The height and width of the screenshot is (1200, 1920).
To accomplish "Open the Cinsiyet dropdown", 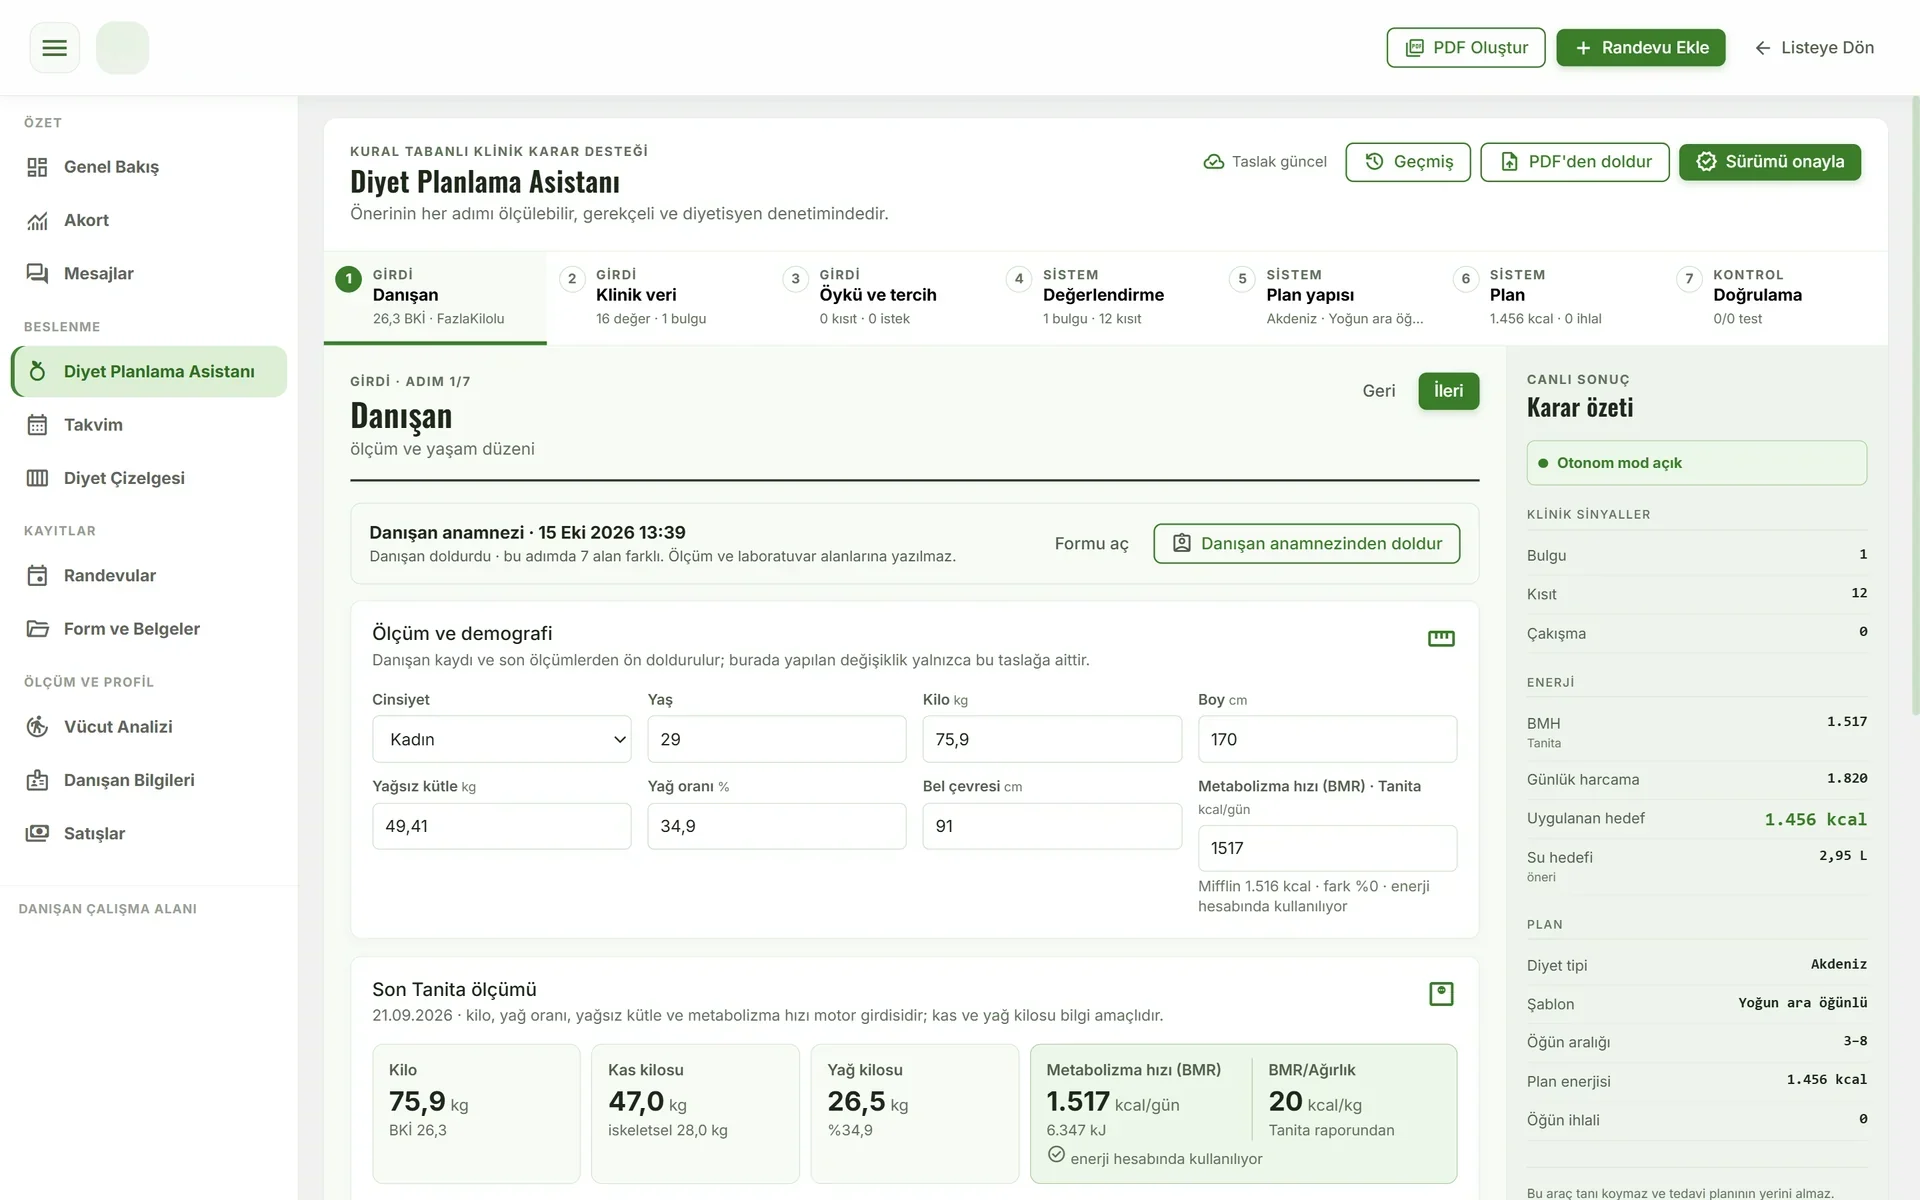I will click(x=502, y=739).
